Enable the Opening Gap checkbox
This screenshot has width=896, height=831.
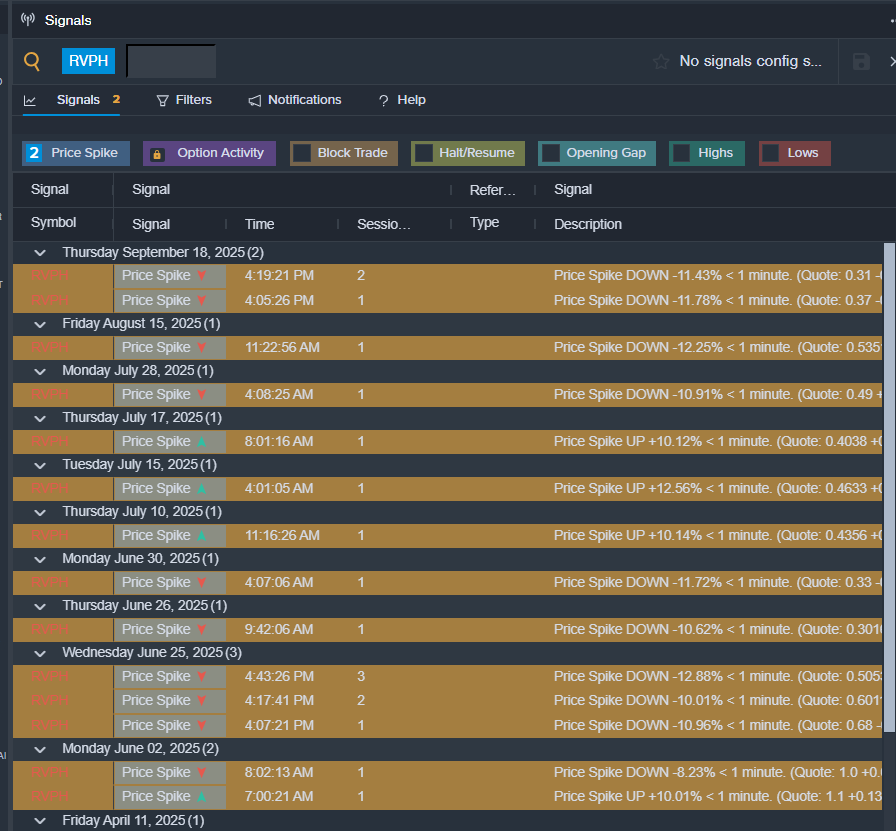[x=550, y=153]
